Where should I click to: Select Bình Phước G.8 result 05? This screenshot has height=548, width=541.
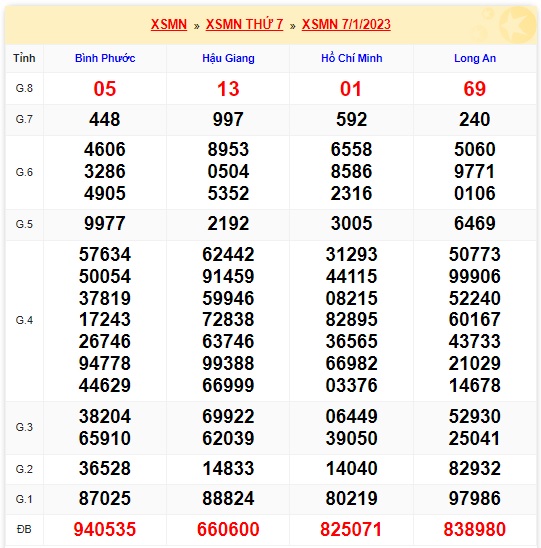pyautogui.click(x=104, y=89)
